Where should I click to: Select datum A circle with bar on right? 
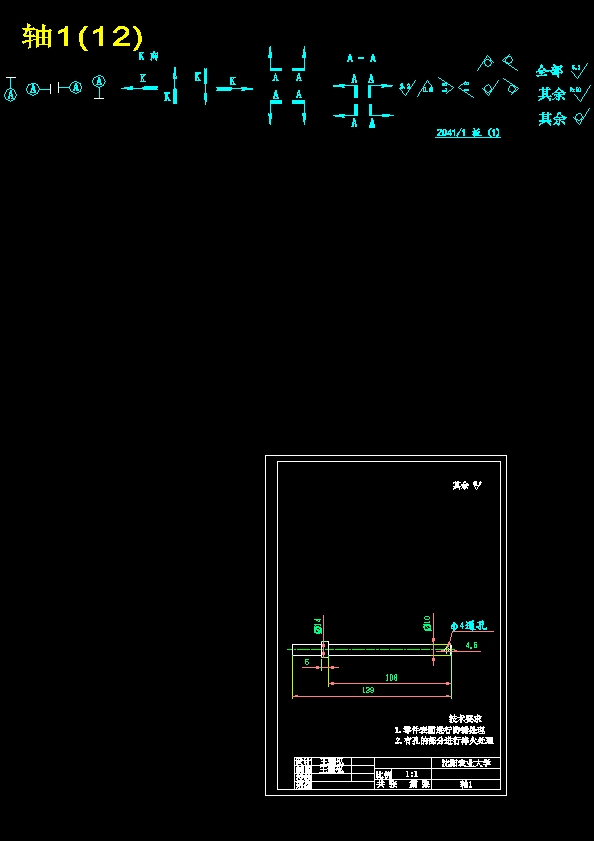click(38, 89)
